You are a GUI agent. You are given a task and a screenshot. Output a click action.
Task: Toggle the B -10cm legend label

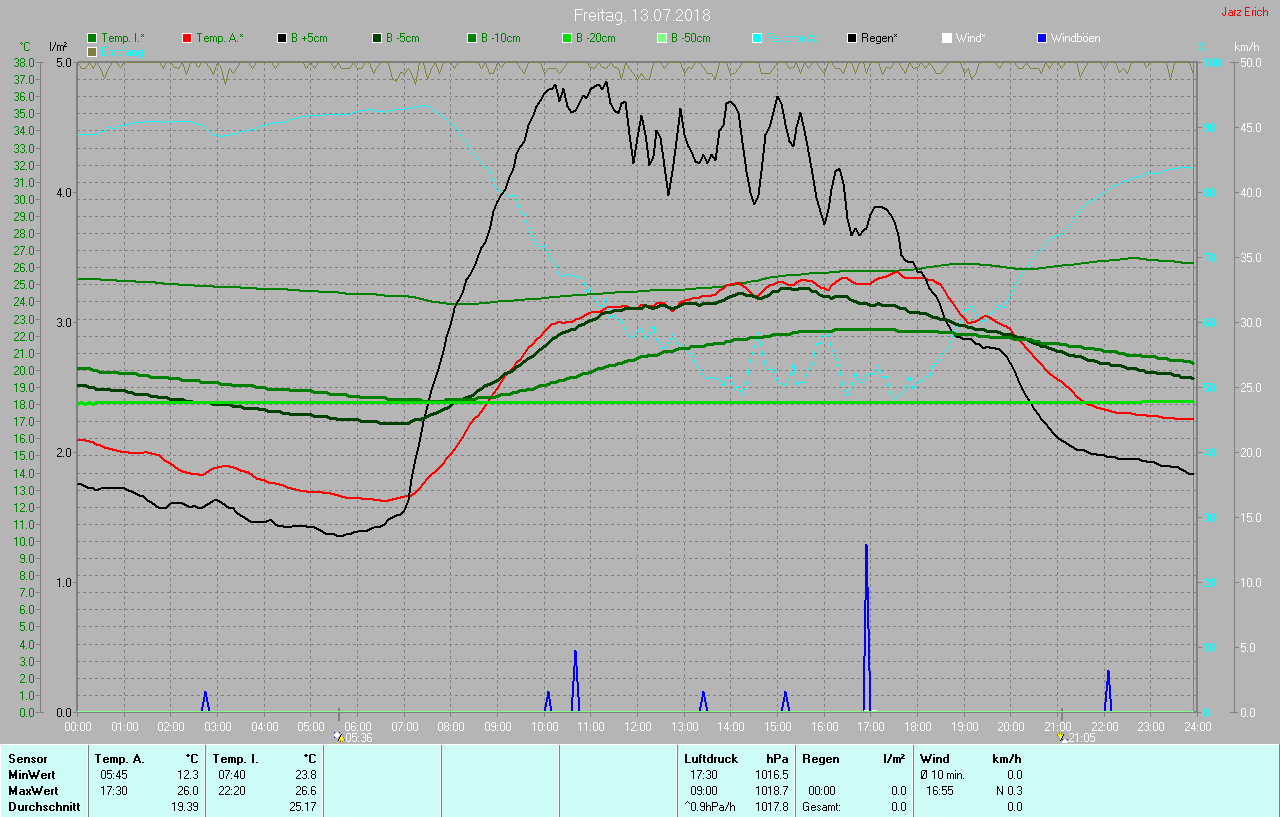[500, 38]
